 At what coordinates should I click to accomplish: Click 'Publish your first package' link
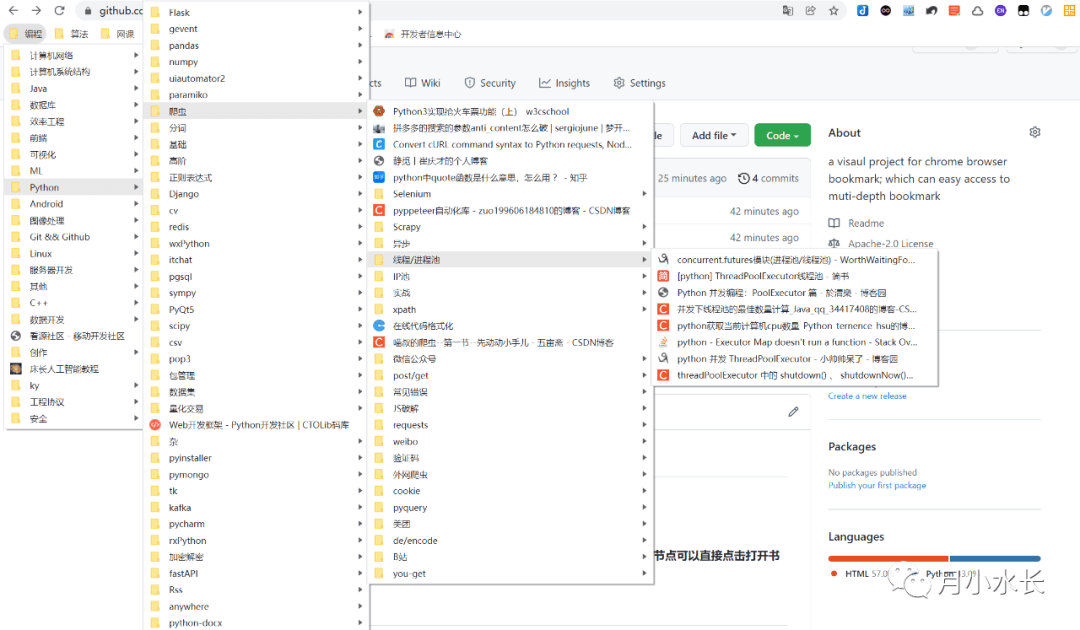click(x=877, y=485)
